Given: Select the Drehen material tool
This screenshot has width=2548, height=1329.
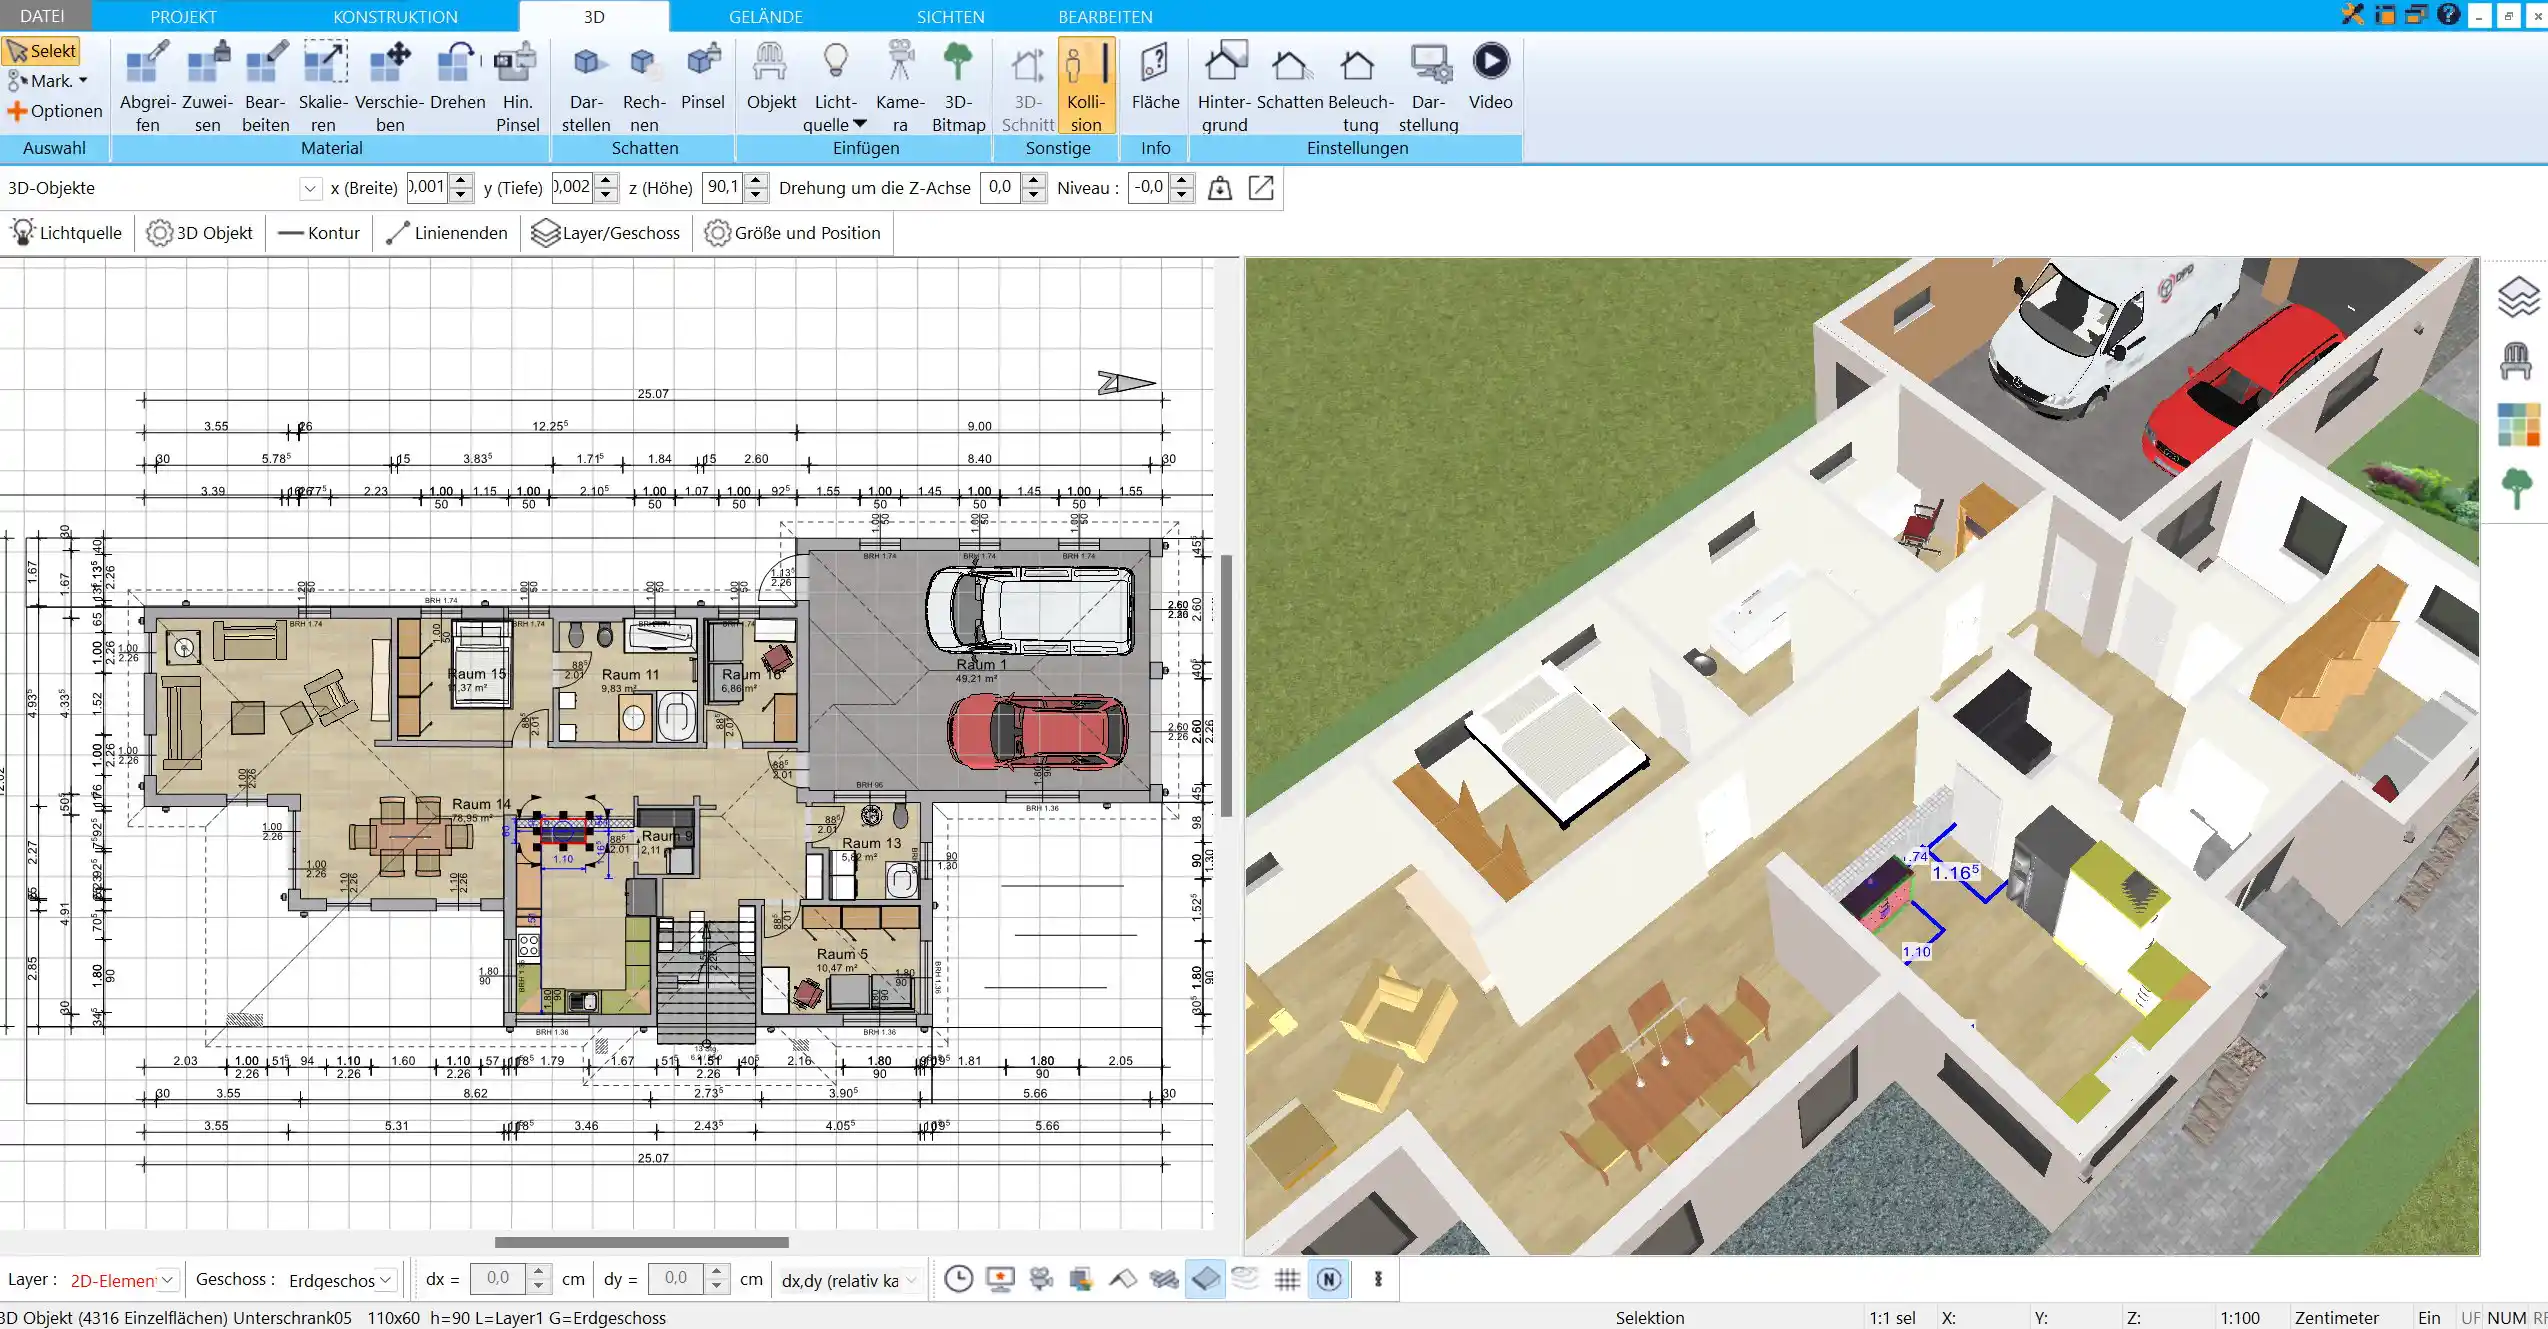Looking at the screenshot, I should coord(458,75).
